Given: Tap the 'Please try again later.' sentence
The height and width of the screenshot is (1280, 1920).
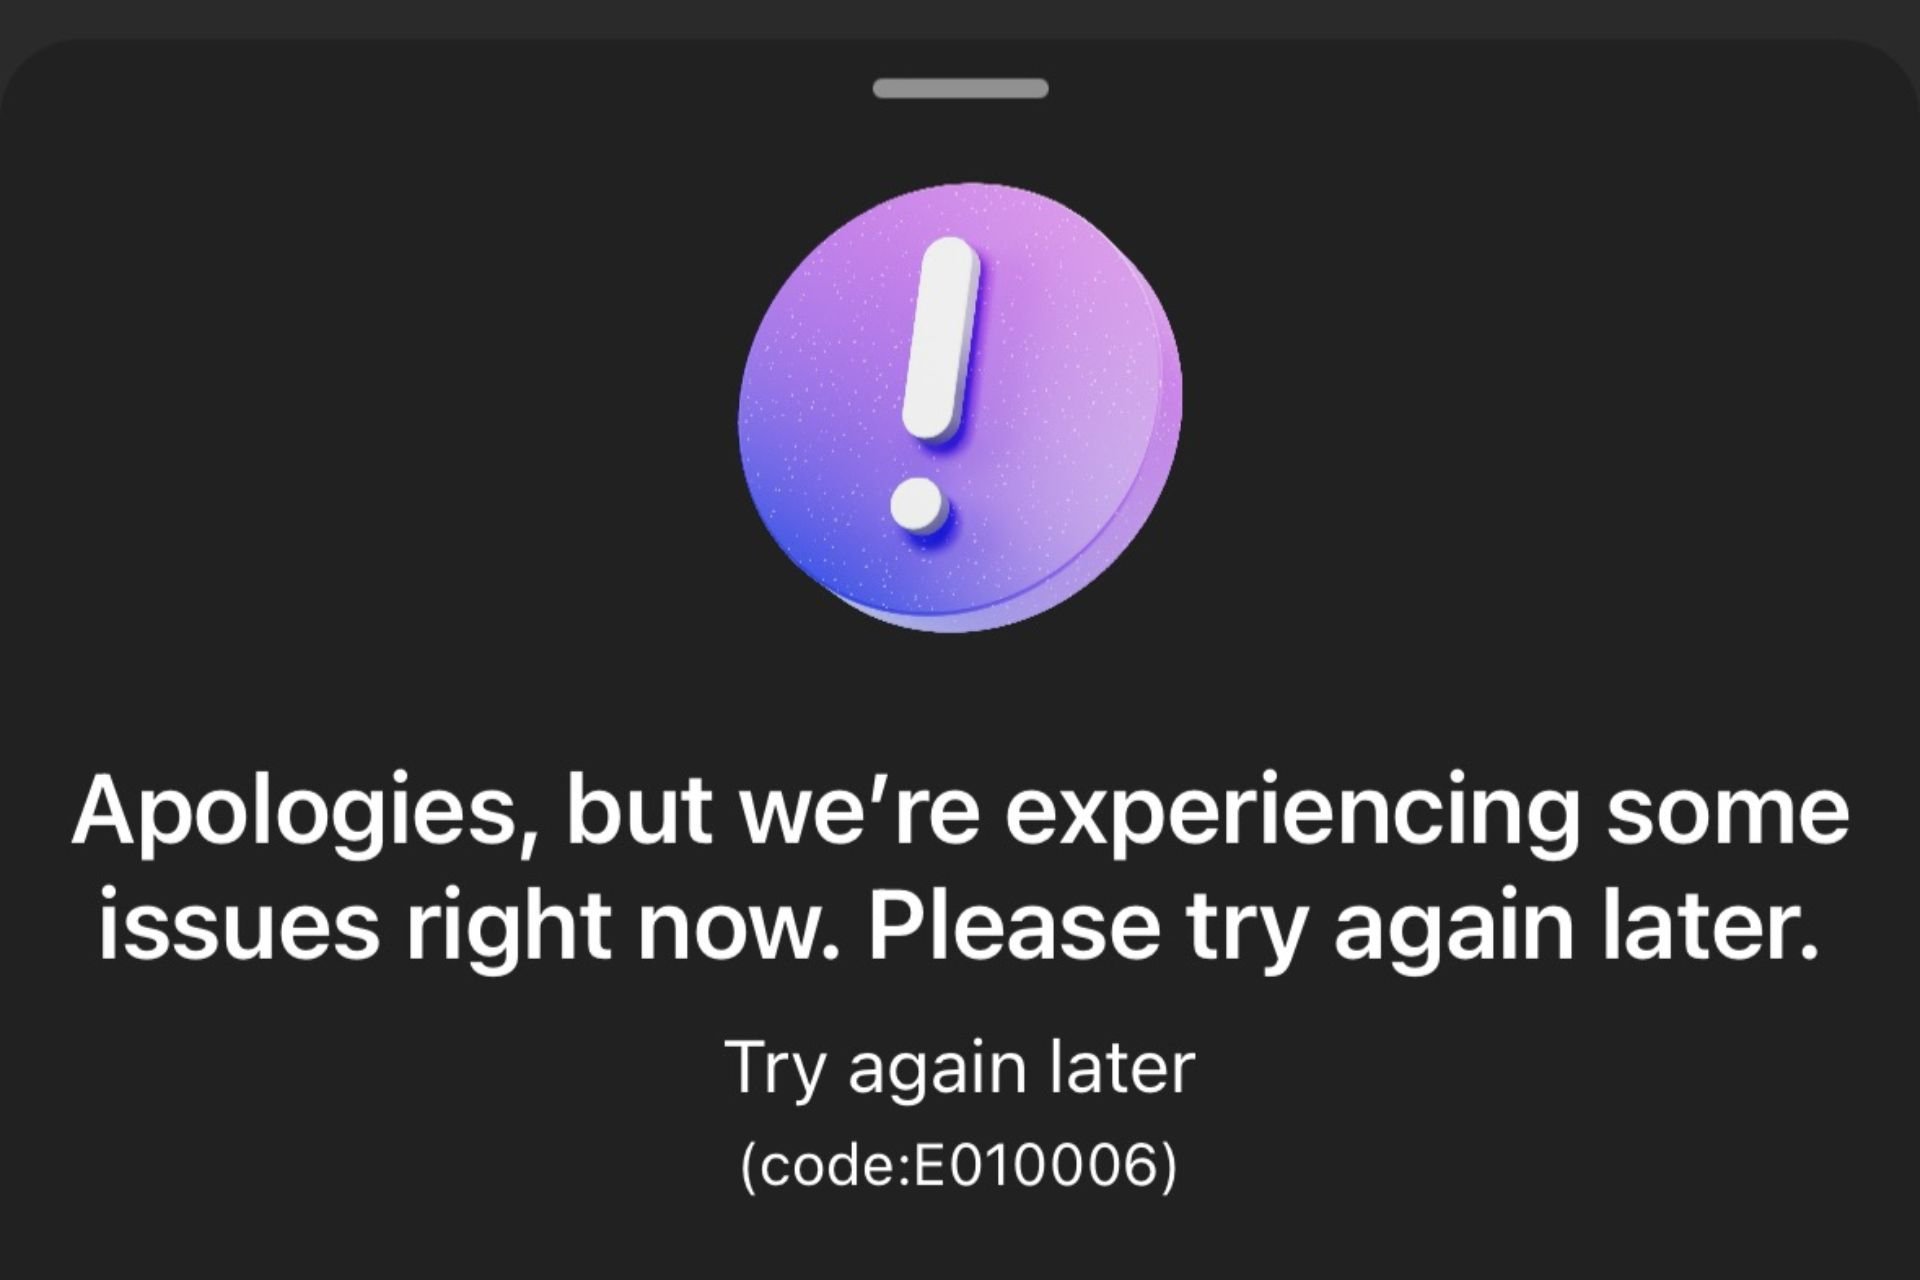Looking at the screenshot, I should click(x=1343, y=924).
